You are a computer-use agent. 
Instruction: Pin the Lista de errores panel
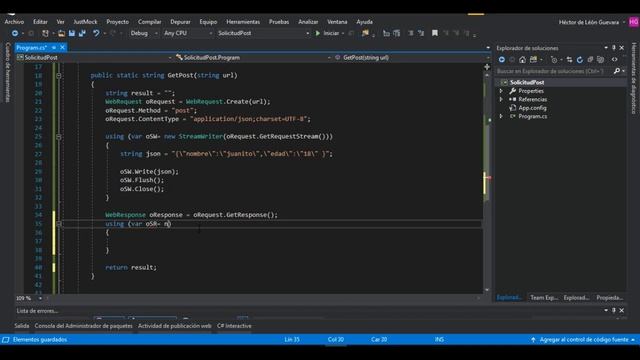(x=614, y=310)
